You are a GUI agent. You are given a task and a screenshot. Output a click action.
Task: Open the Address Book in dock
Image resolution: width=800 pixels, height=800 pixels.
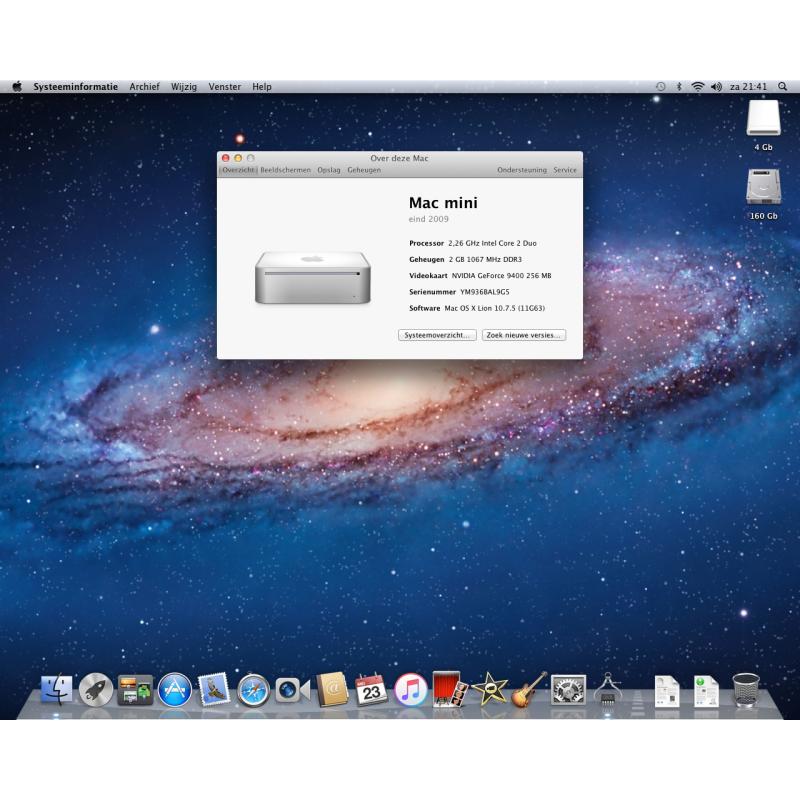pos(332,690)
